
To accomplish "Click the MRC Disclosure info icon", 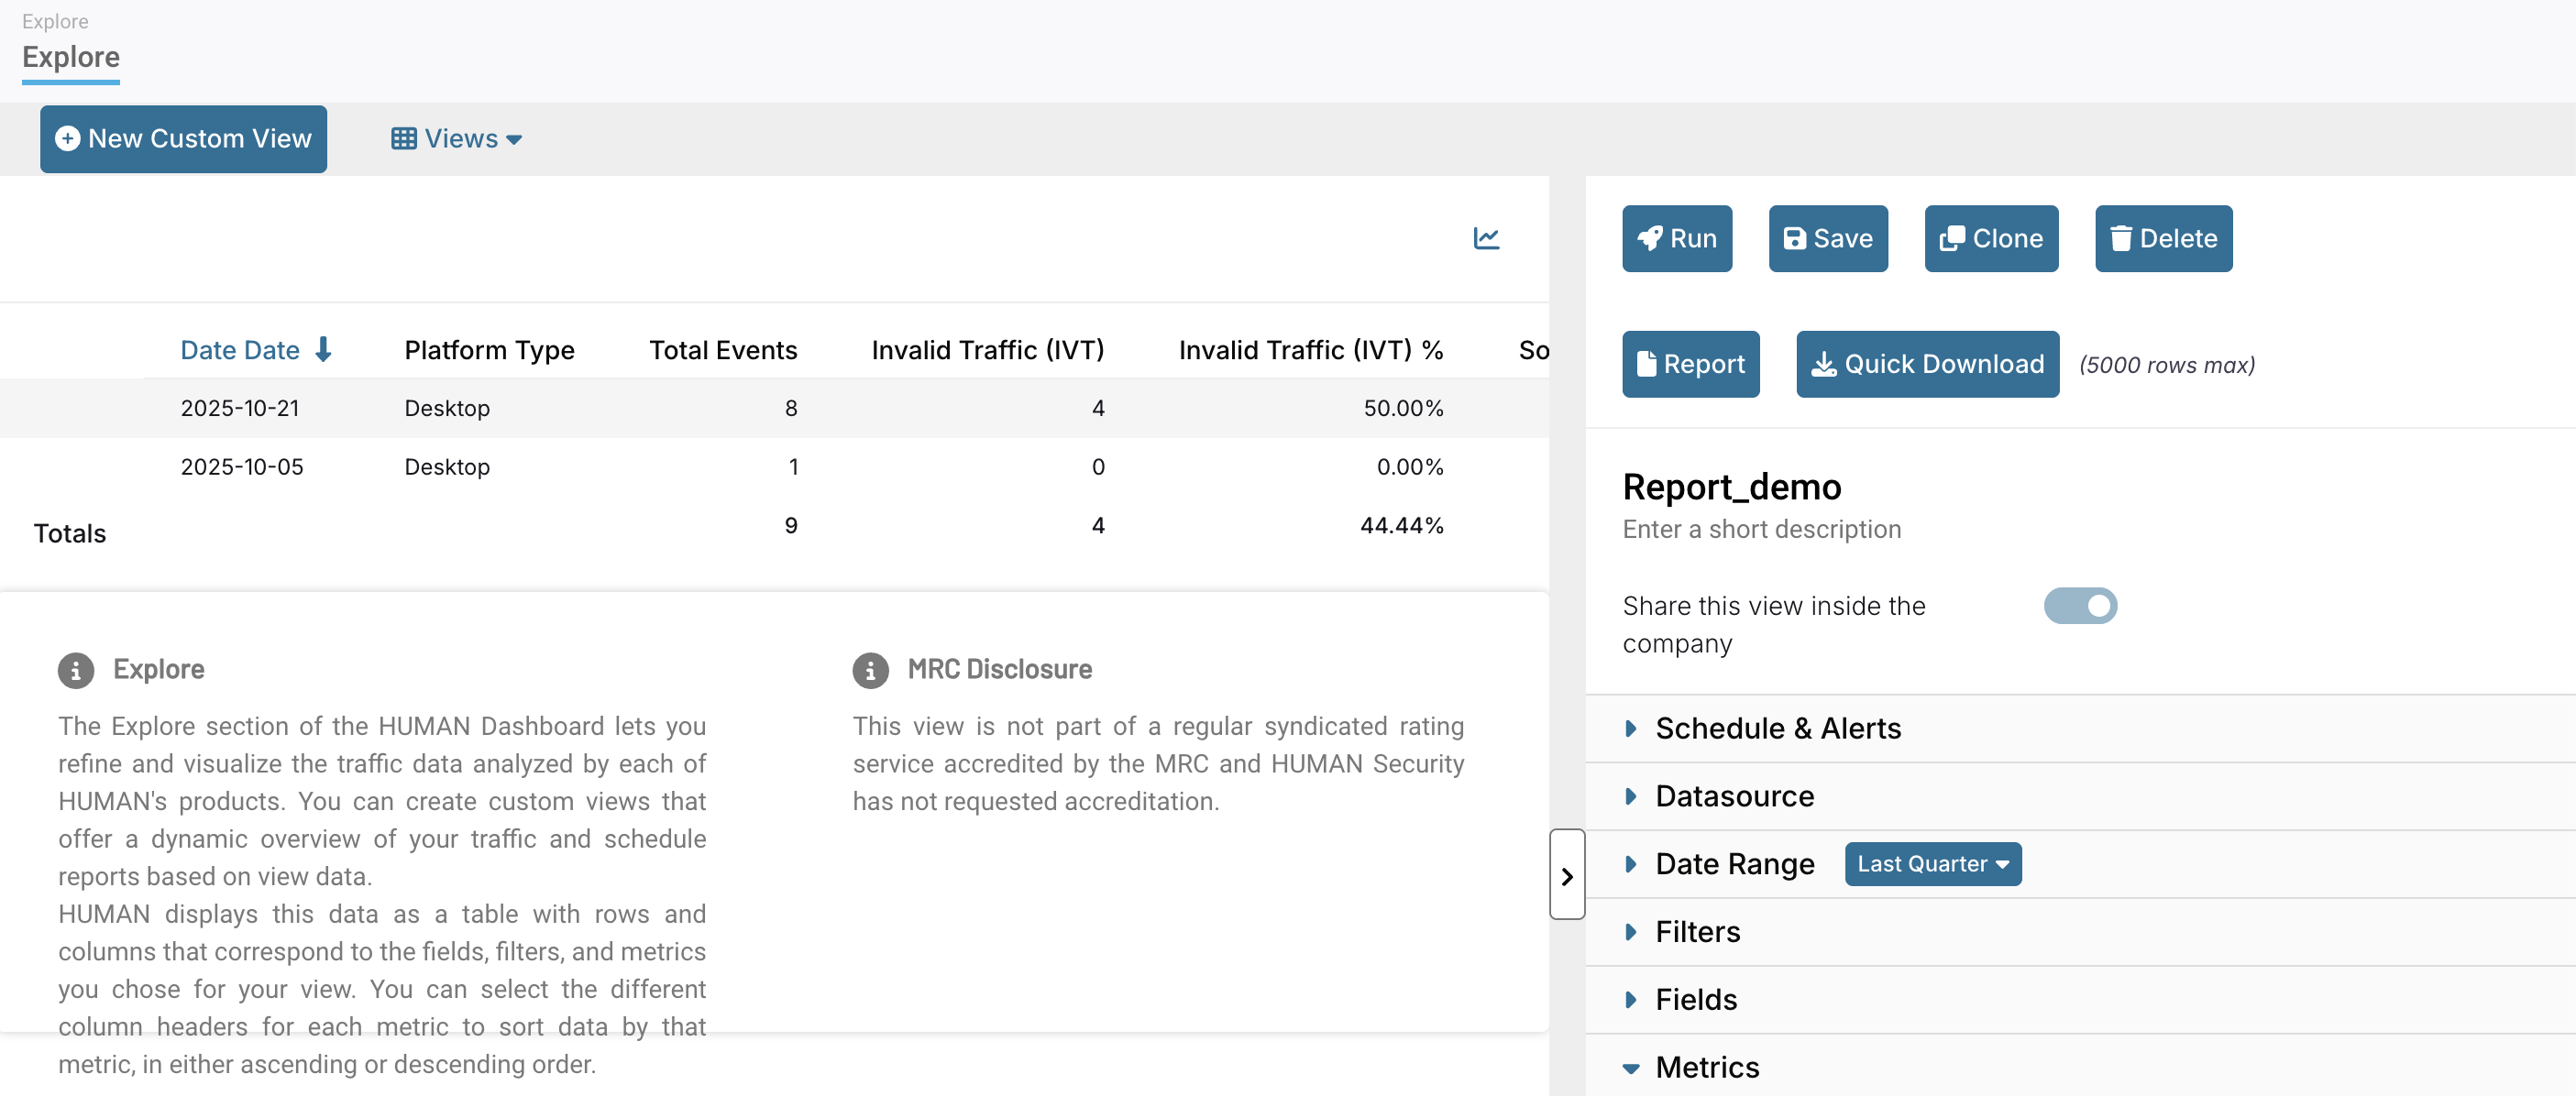I will (x=871, y=670).
